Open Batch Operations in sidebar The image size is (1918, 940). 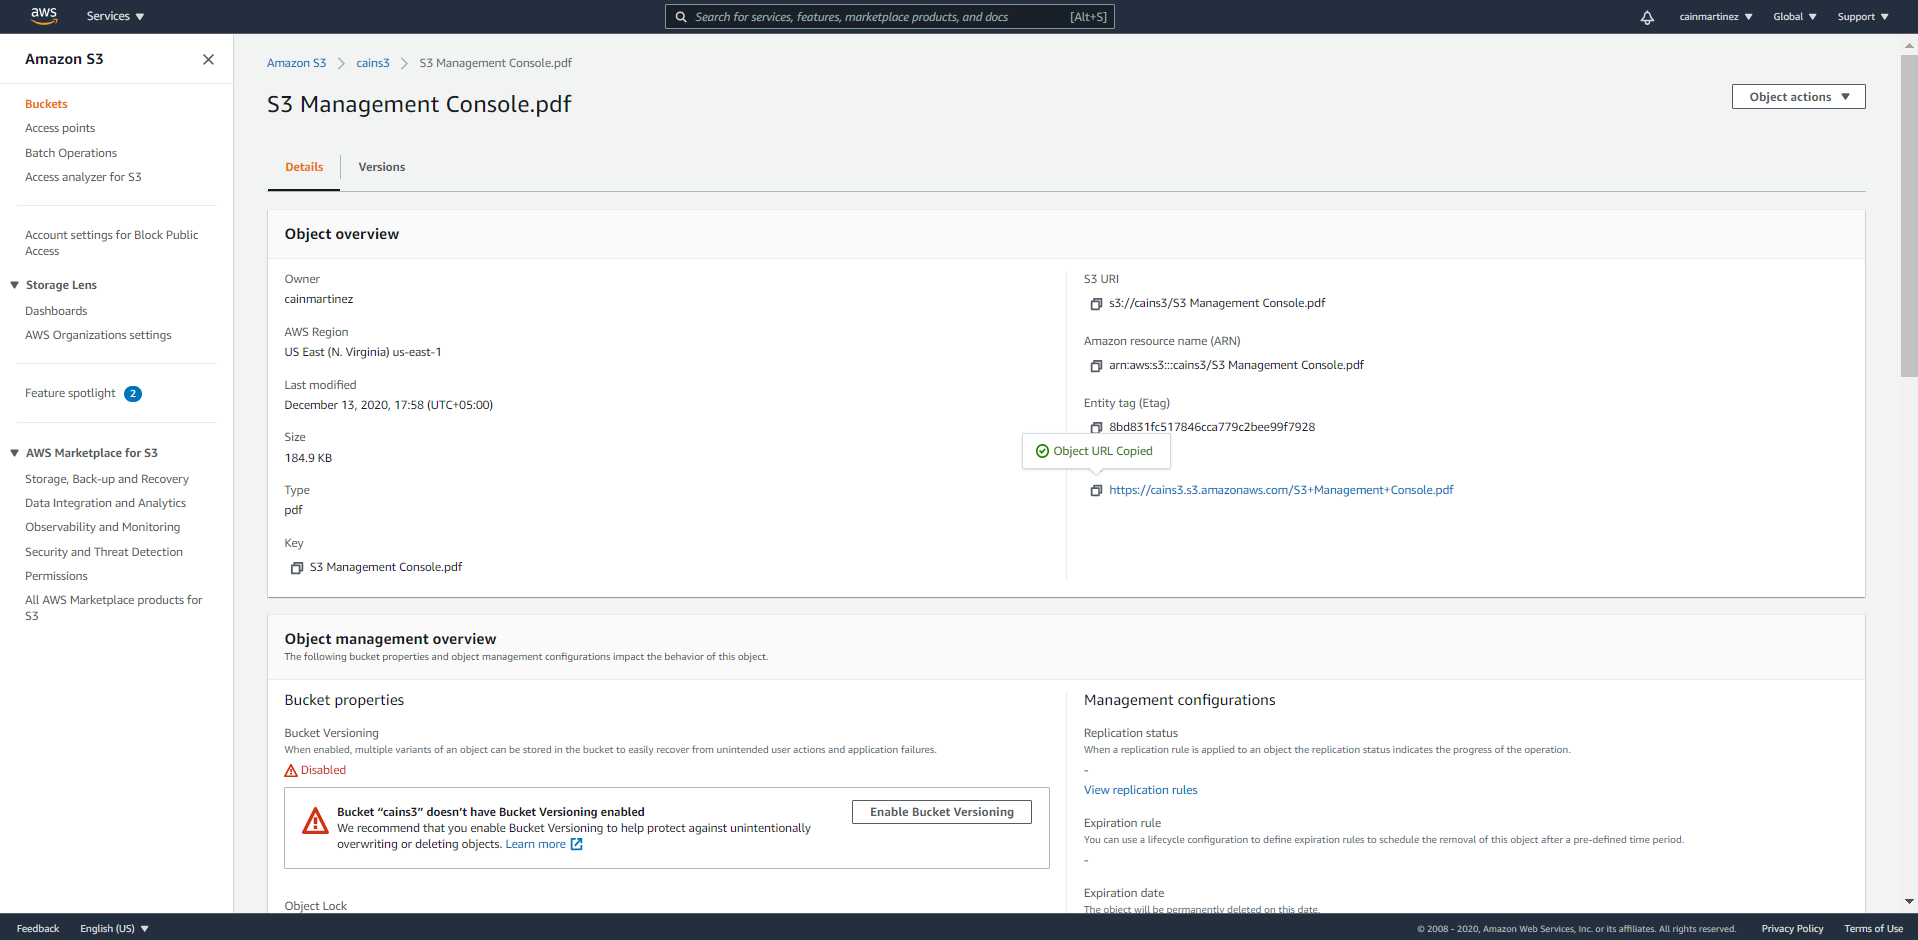click(x=71, y=153)
